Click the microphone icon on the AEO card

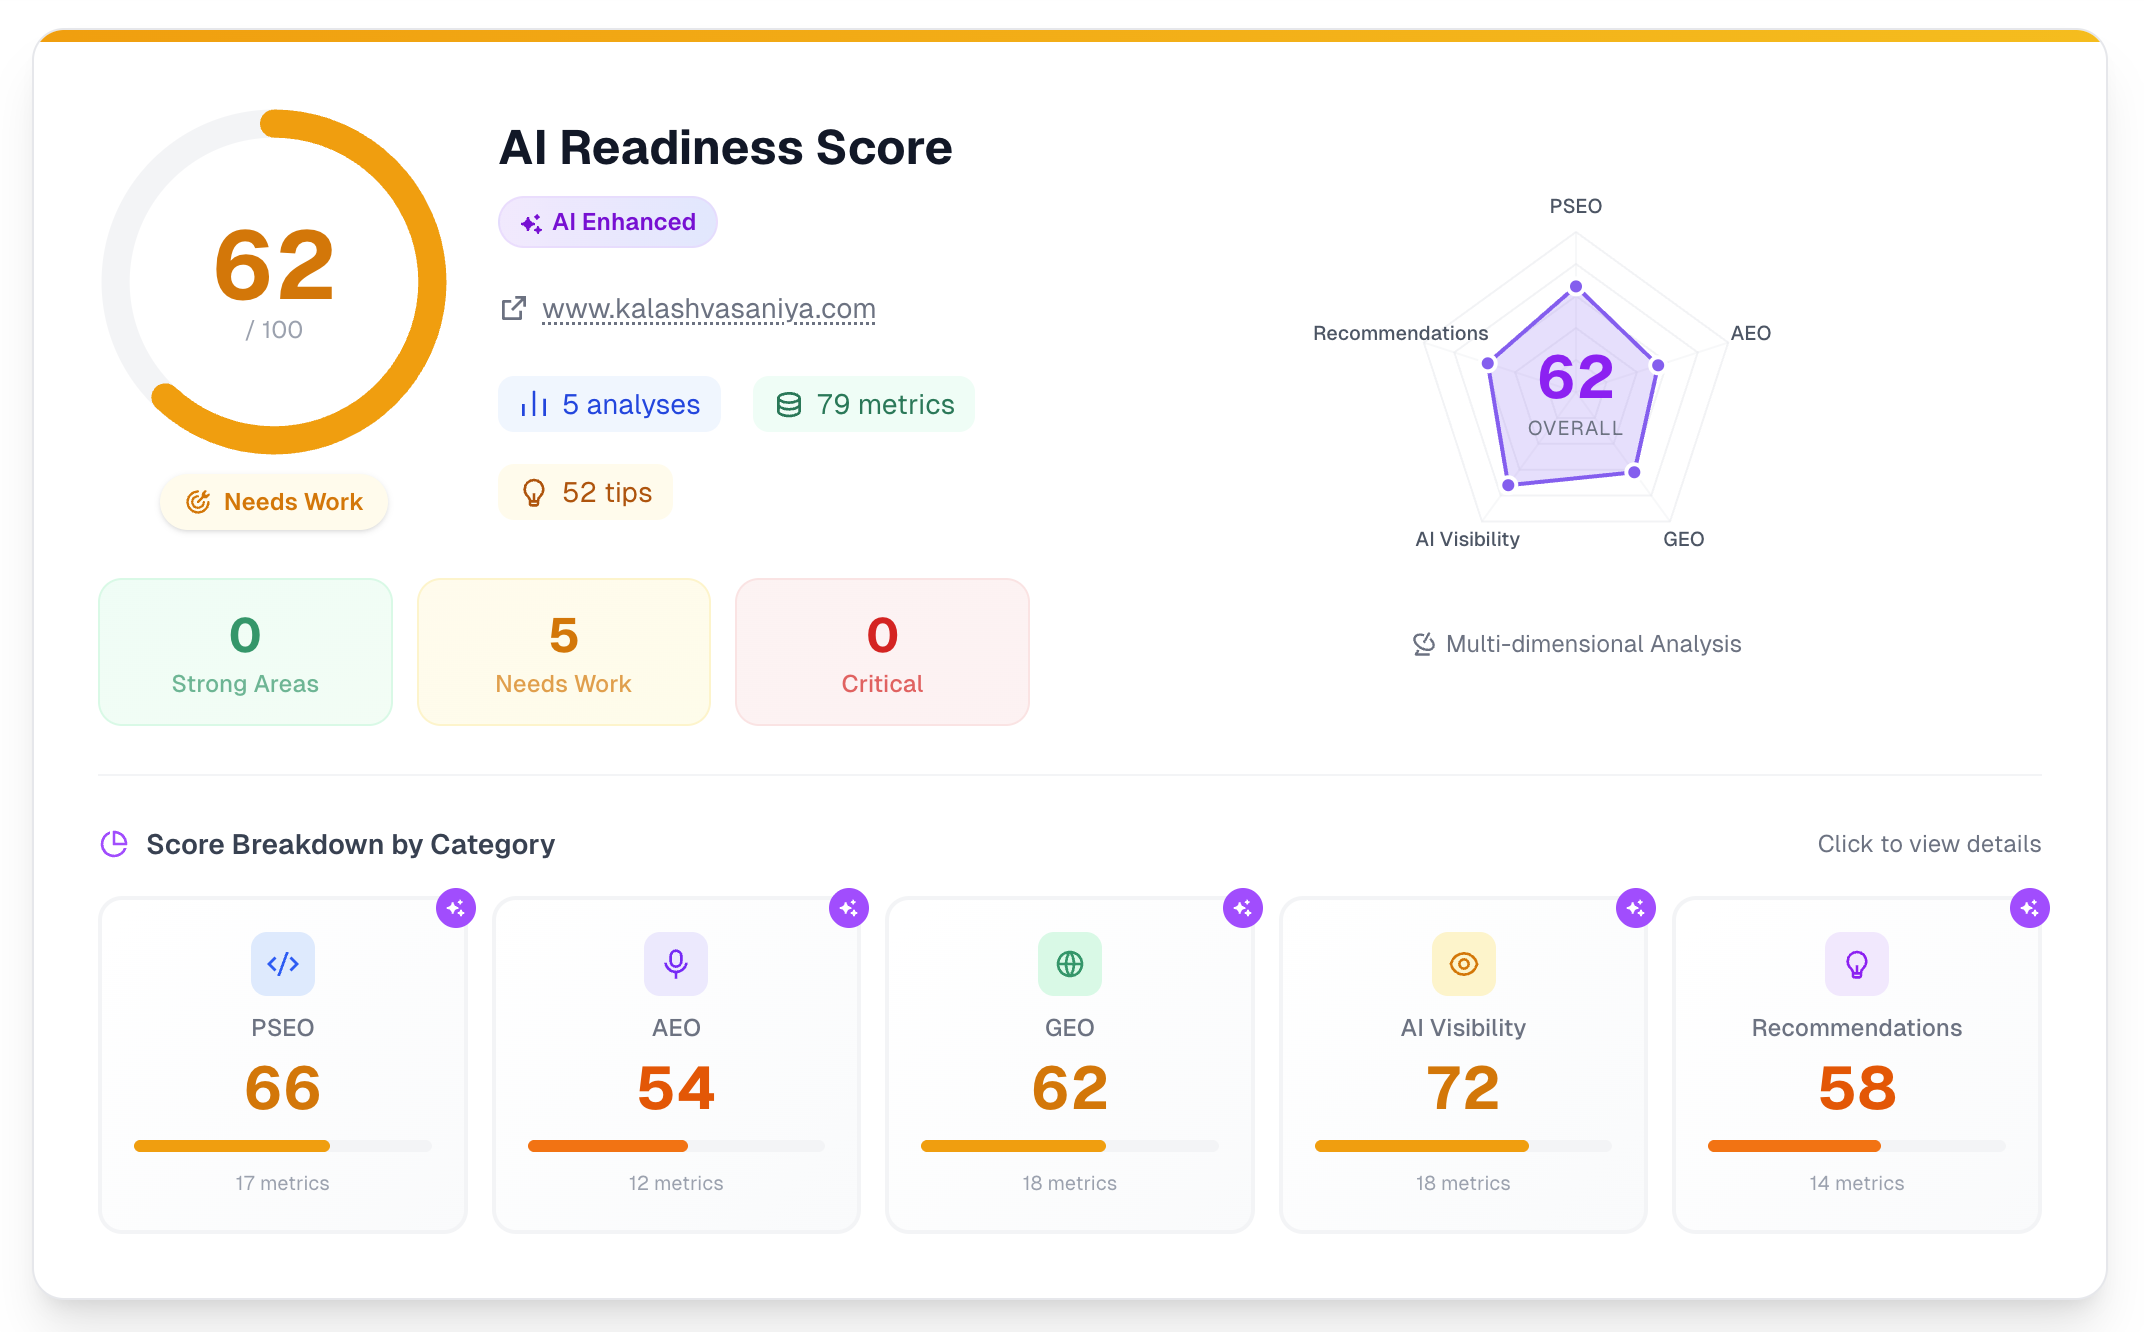coord(676,964)
